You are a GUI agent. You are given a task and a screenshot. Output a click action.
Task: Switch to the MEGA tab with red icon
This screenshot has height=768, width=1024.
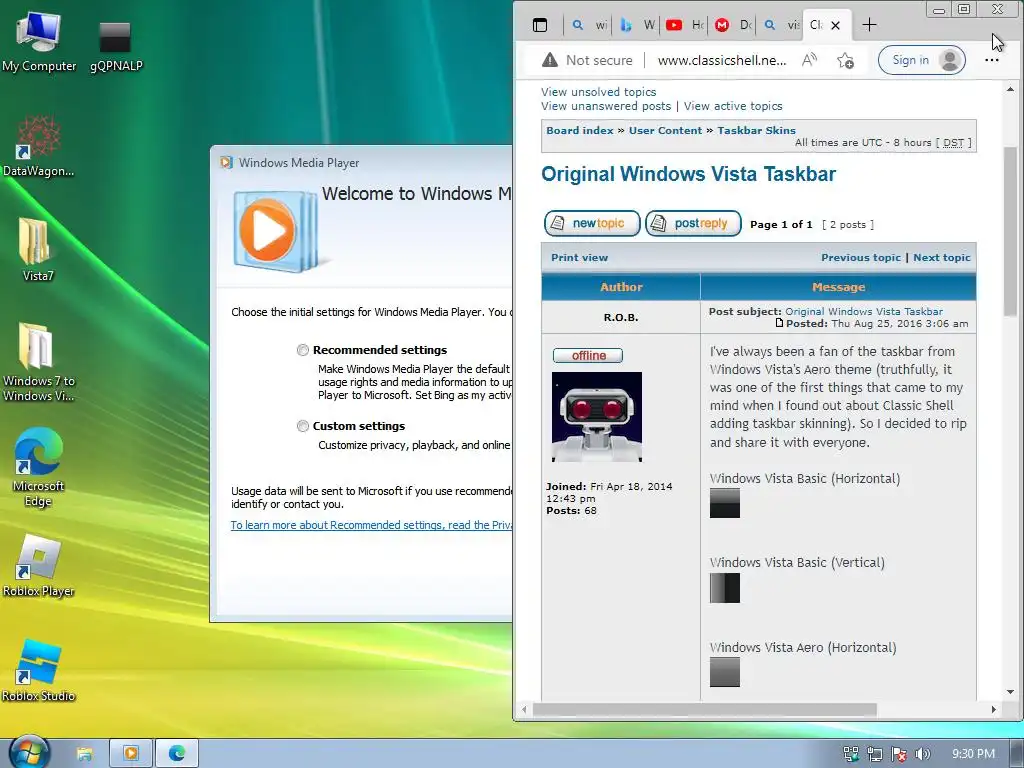tap(731, 25)
